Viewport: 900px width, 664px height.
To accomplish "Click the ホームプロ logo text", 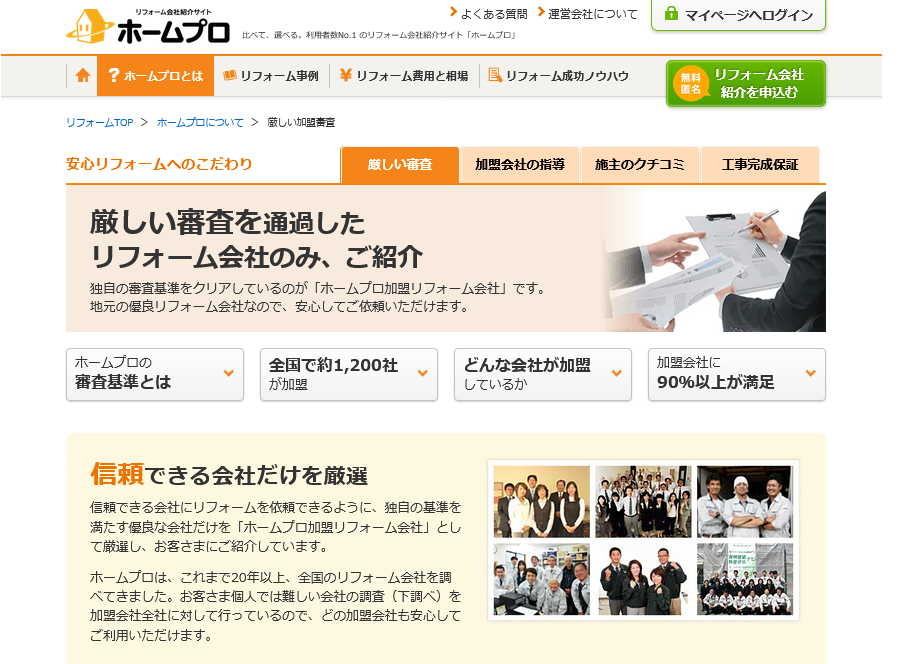I will point(173,32).
